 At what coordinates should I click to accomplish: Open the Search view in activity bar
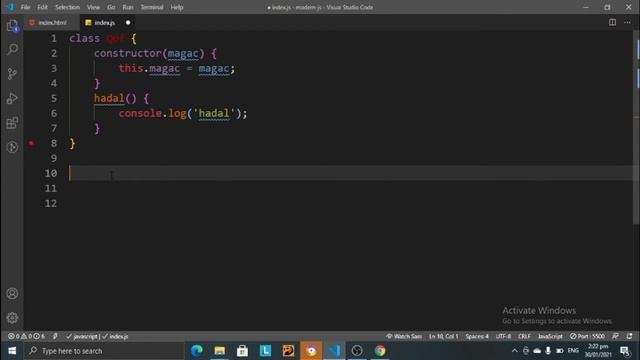[12, 49]
